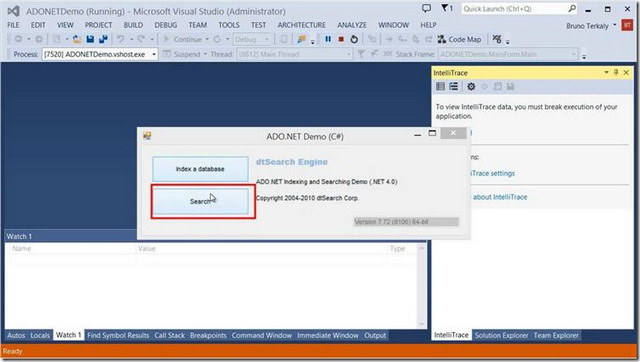Switch to IntelliTrace Calls view icon

[x=453, y=87]
